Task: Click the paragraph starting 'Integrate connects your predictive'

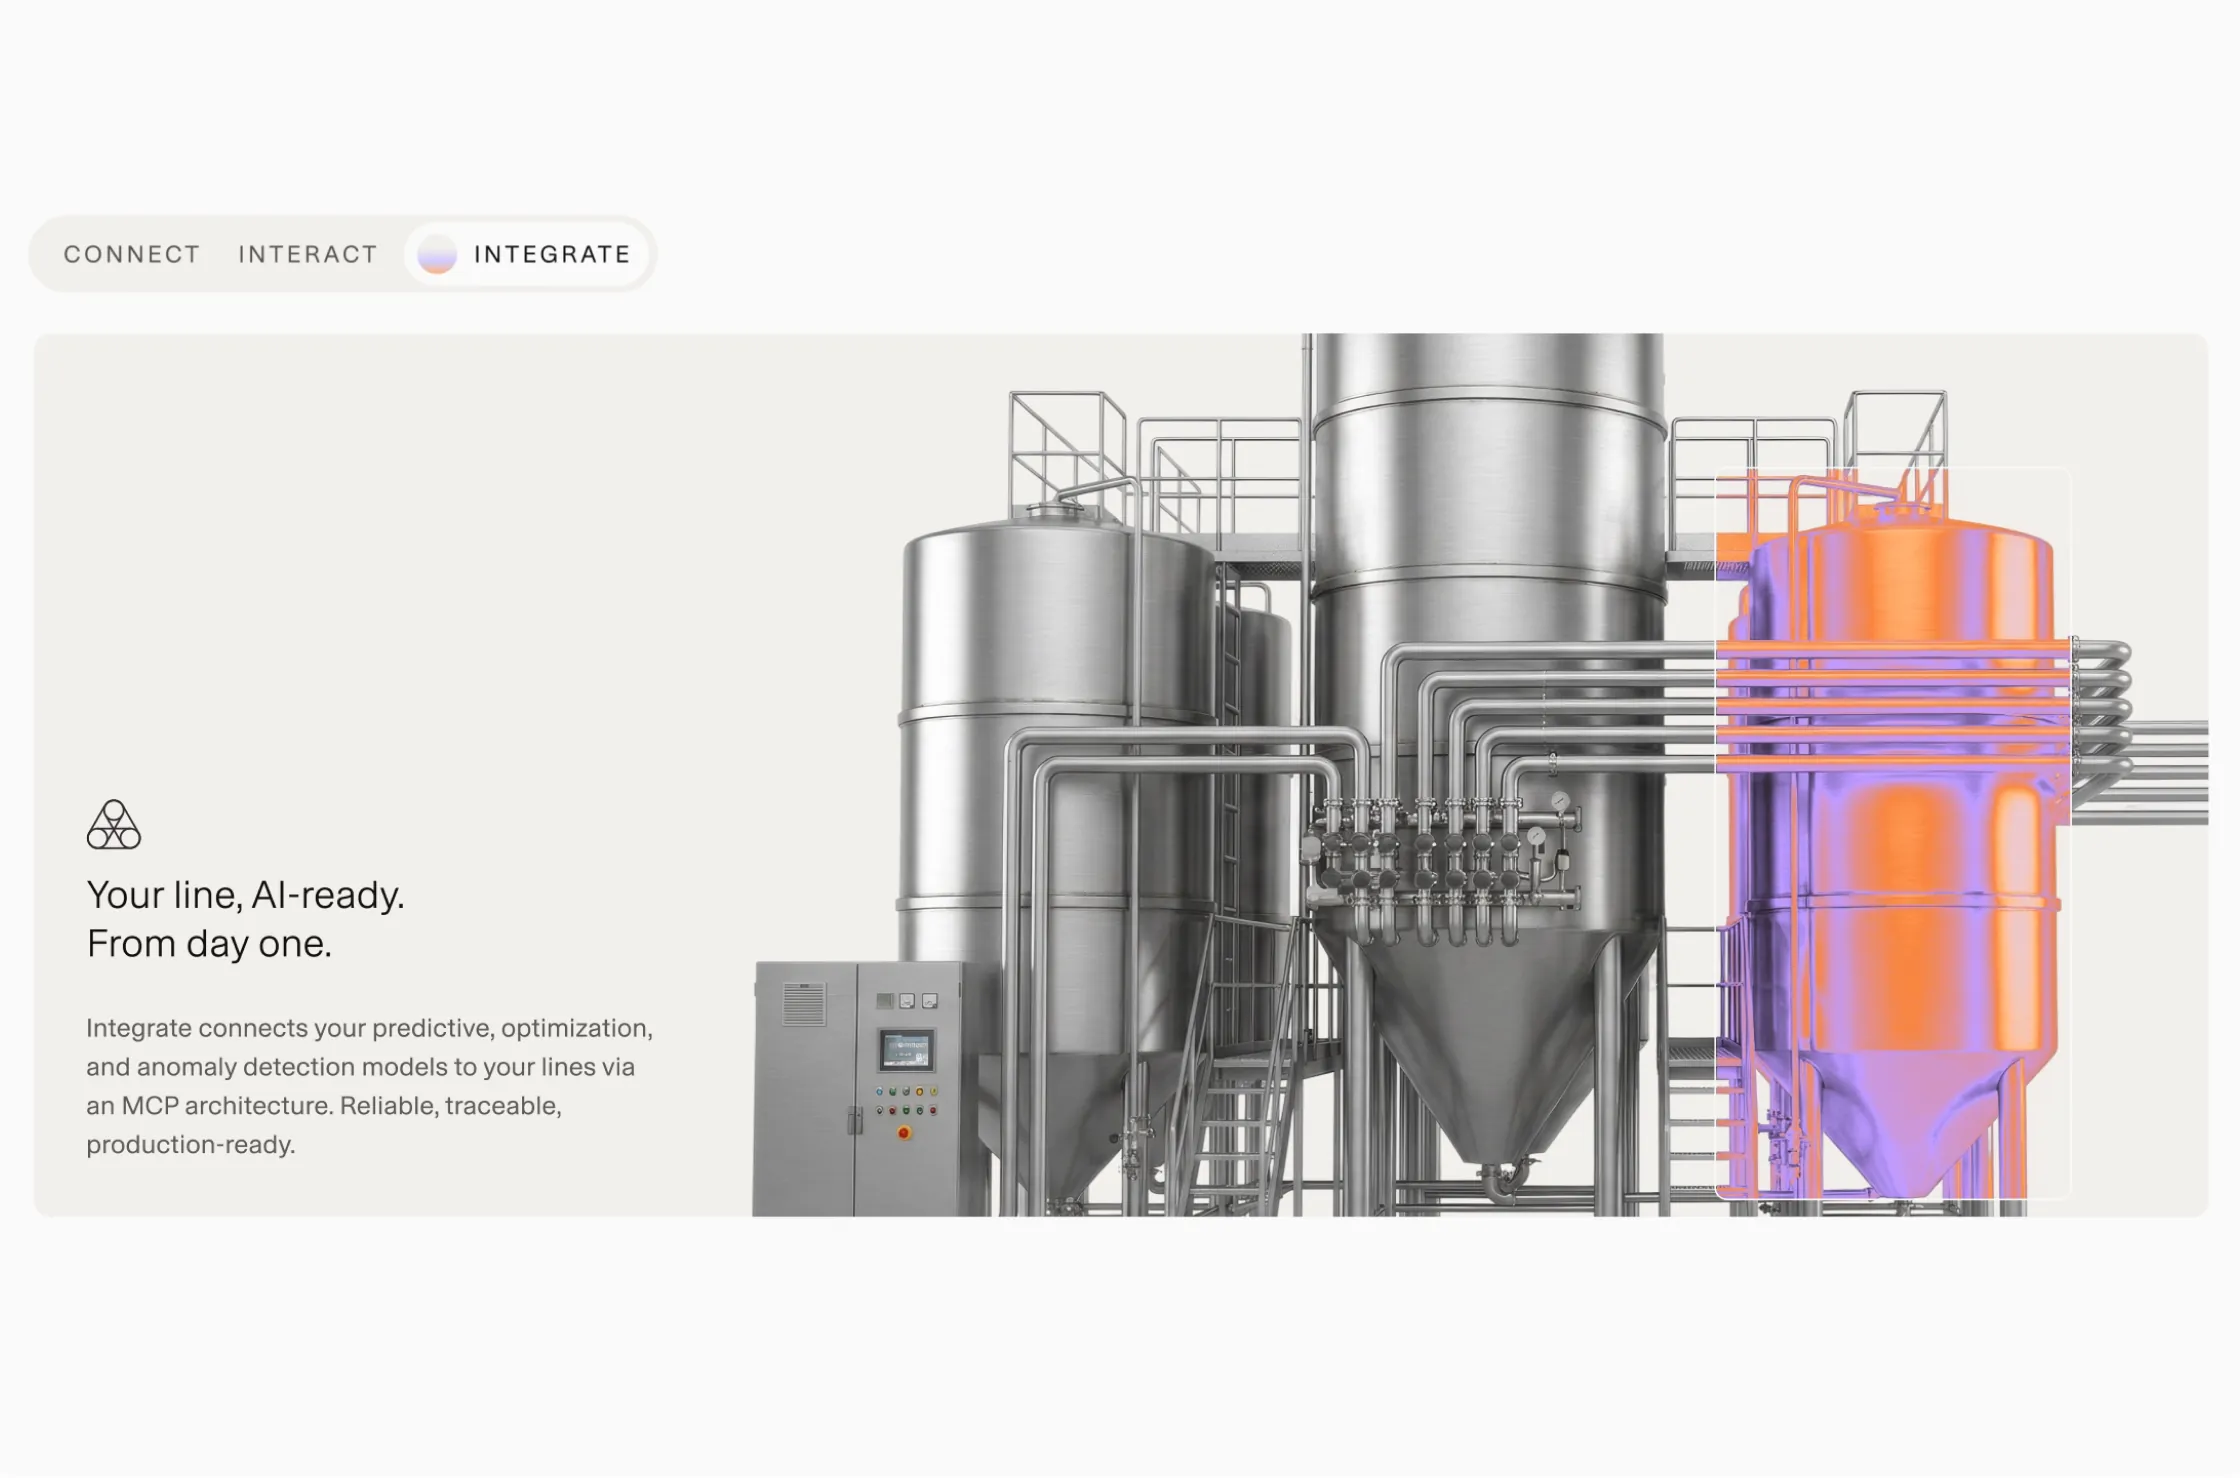Action: click(x=369, y=1086)
